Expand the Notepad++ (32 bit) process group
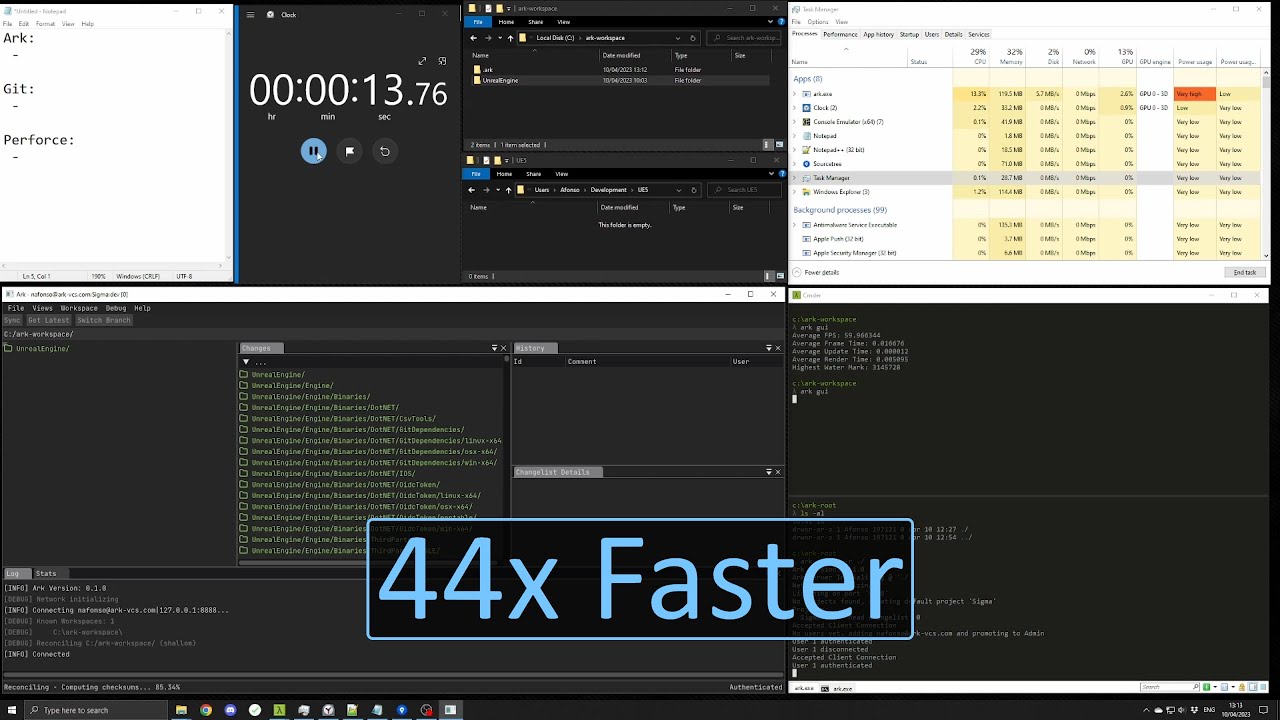This screenshot has width=1280, height=720. (796, 149)
